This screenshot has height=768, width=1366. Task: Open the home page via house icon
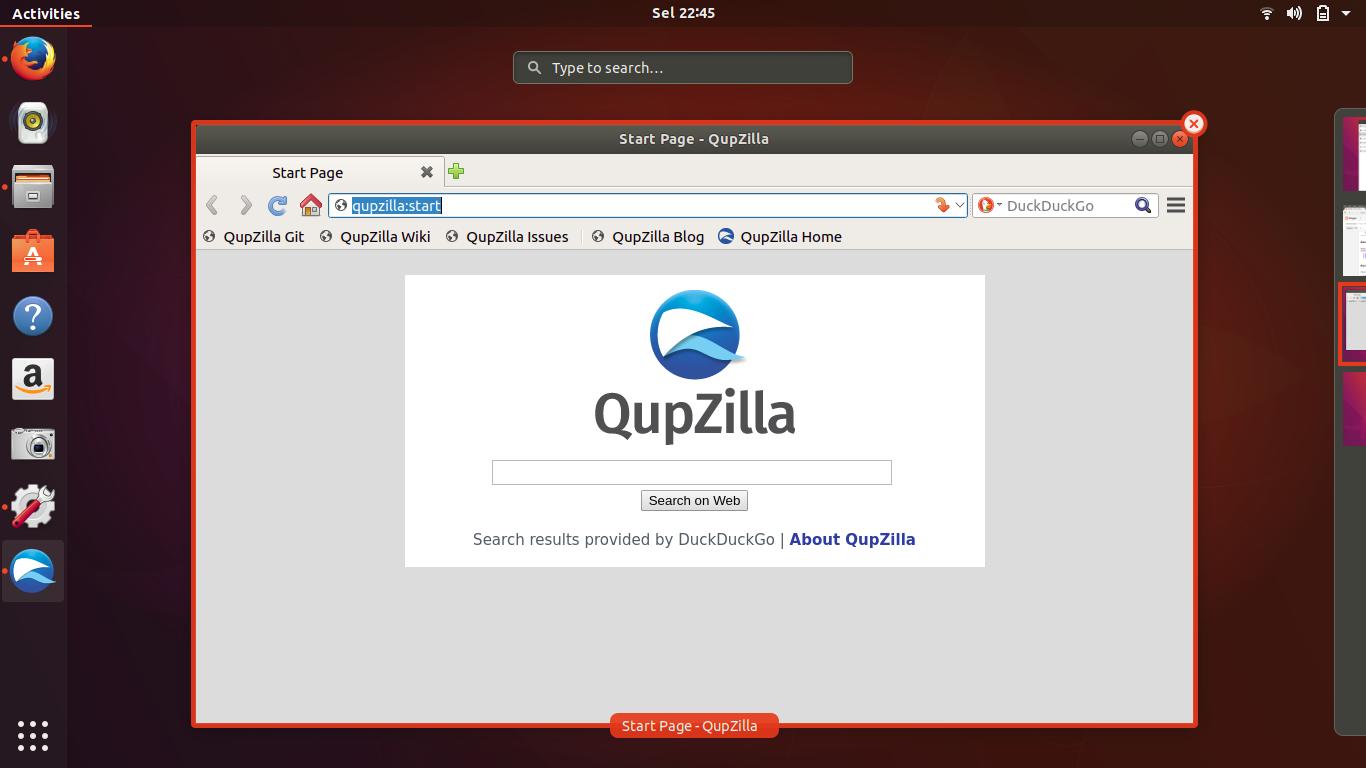coord(311,205)
